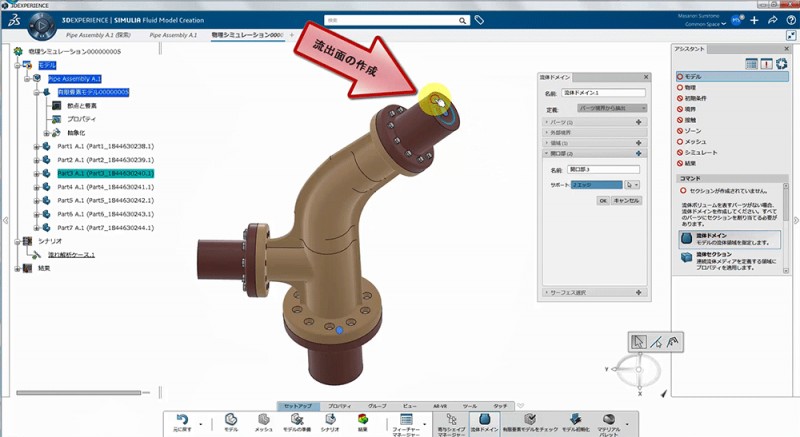
Task: Switch to the プロパティ ribbon tab
Action: [x=339, y=406]
